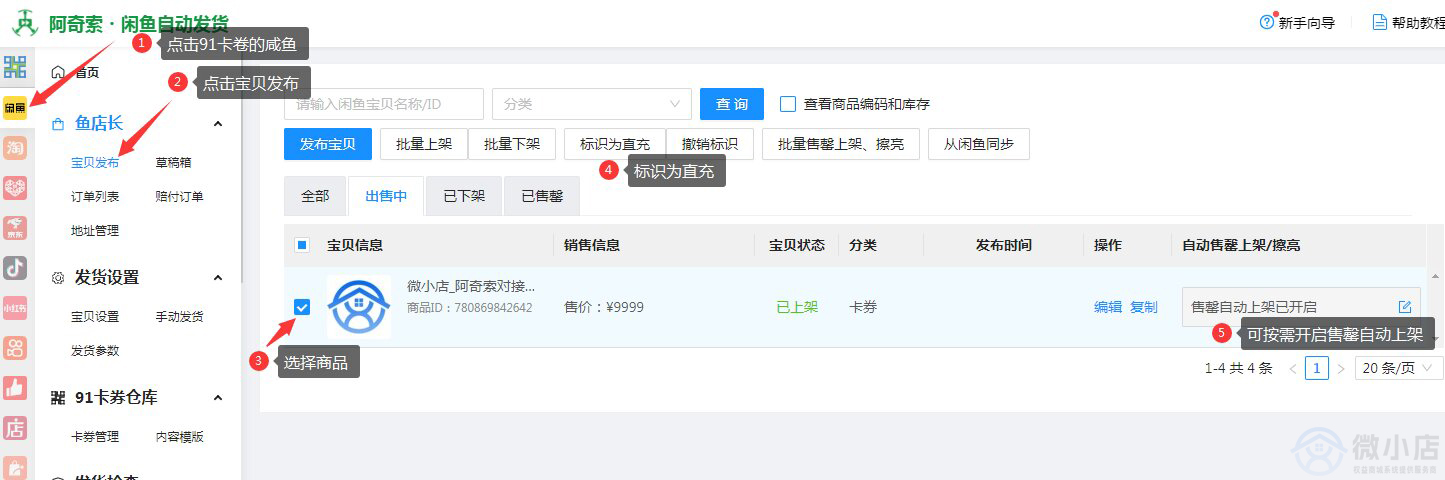
Task: Click the product thumbnail of 微小店 item
Action: click(359, 306)
